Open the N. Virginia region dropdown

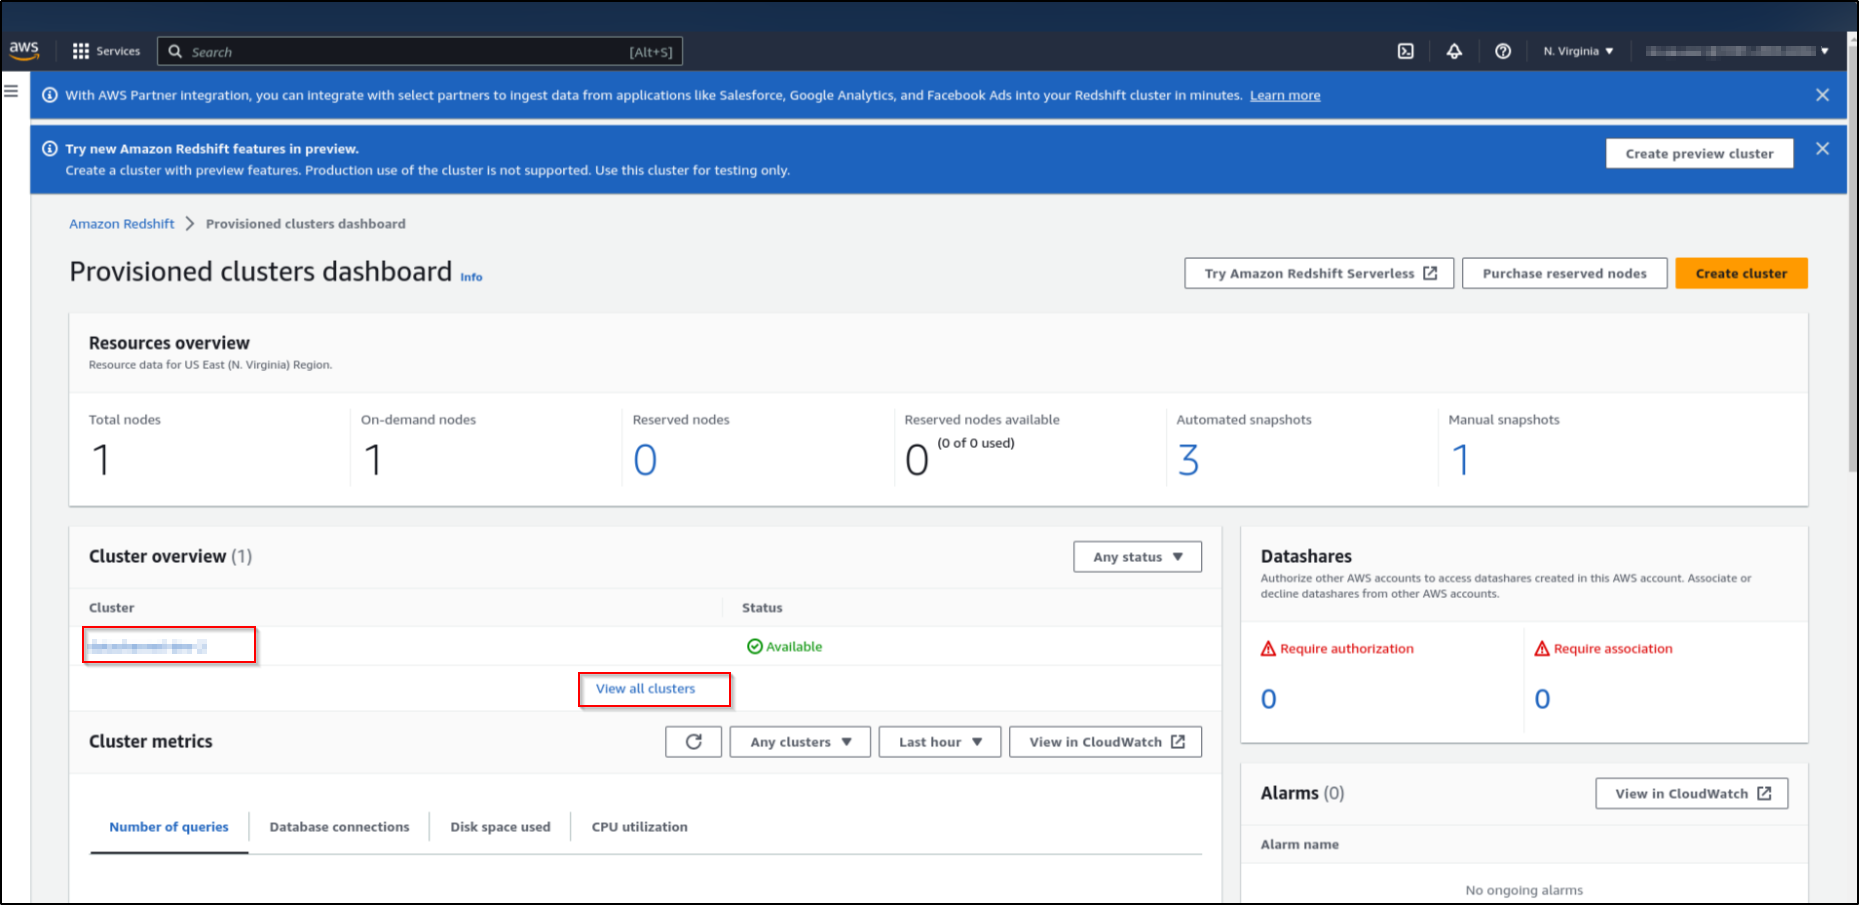tap(1578, 51)
